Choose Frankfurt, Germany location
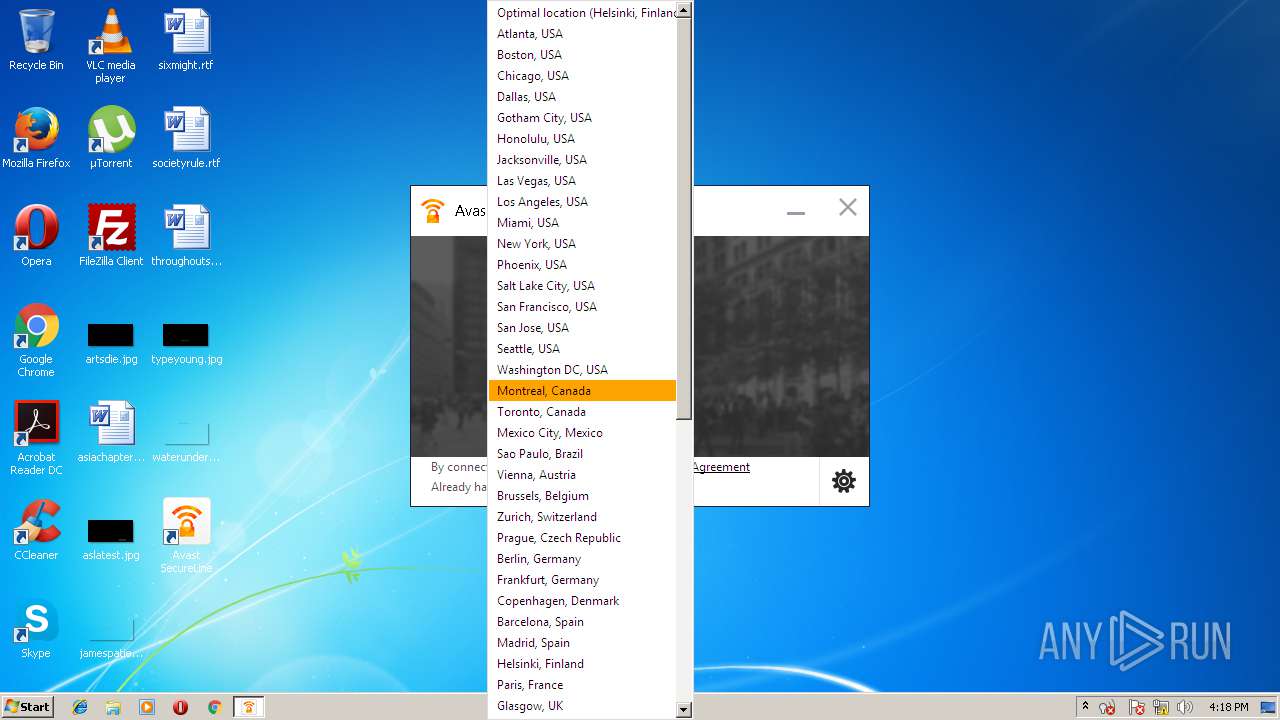The height and width of the screenshot is (720, 1280). click(x=583, y=580)
